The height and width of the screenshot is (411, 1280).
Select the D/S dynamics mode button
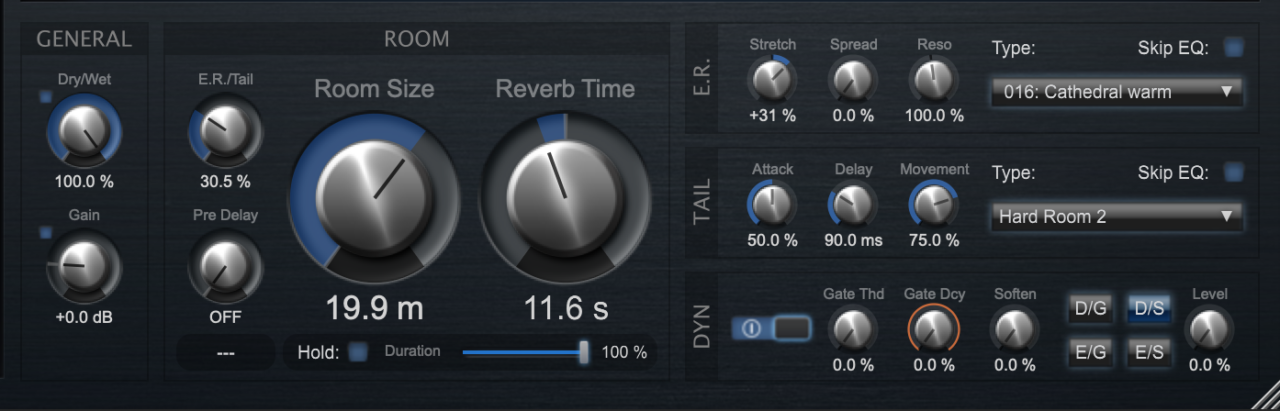pos(1149,307)
